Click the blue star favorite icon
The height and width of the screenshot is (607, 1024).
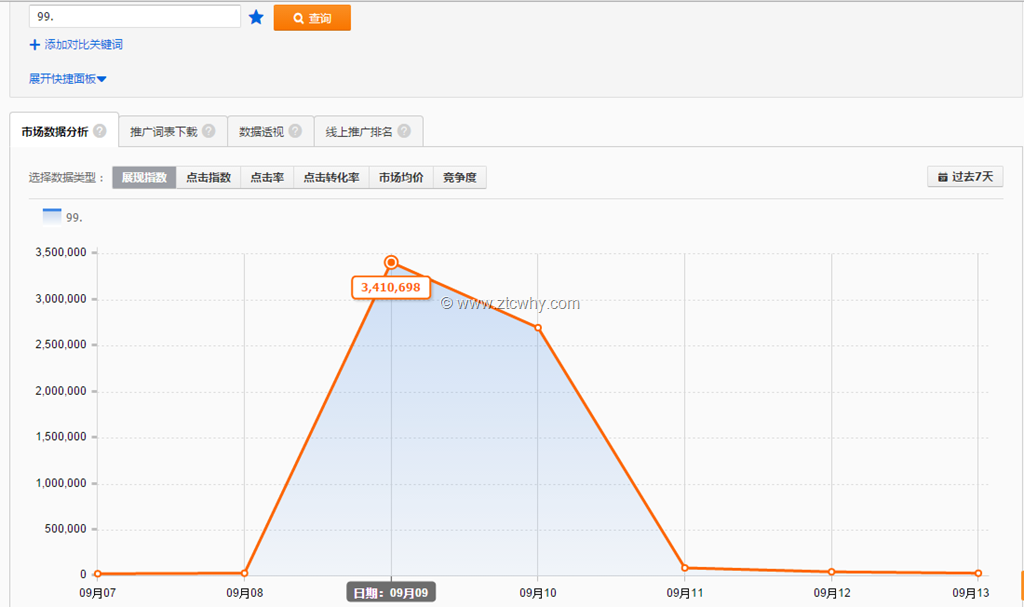[256, 17]
